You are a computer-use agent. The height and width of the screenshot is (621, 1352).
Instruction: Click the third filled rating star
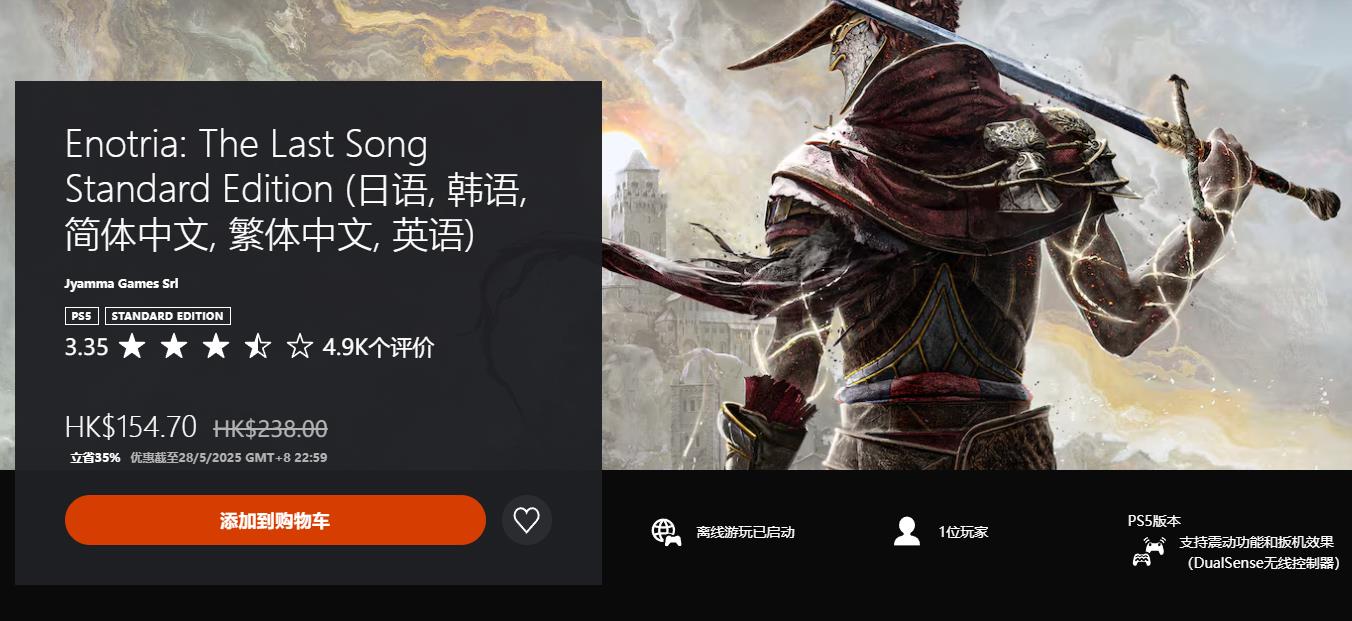coord(216,347)
